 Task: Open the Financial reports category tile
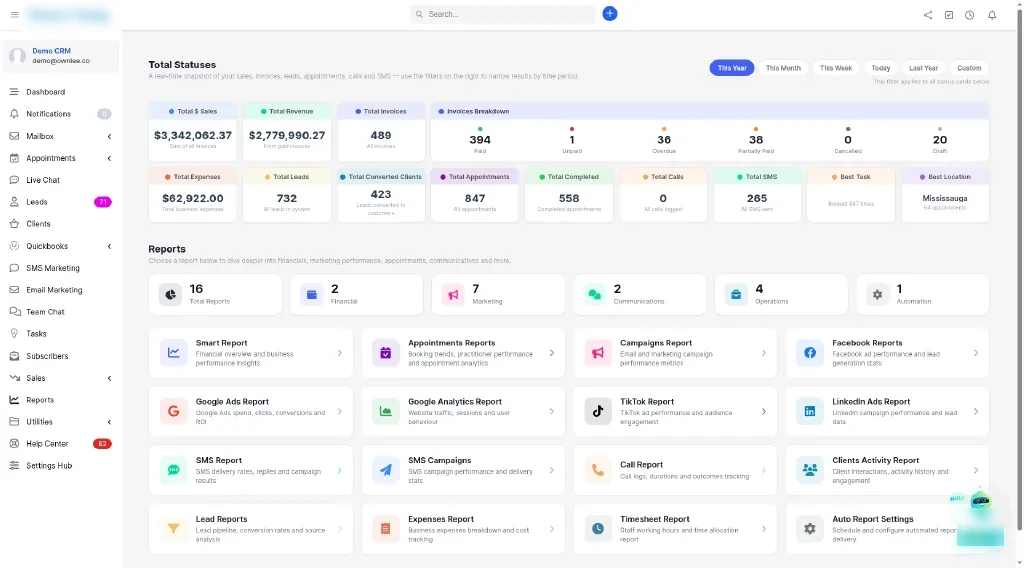click(x=357, y=294)
